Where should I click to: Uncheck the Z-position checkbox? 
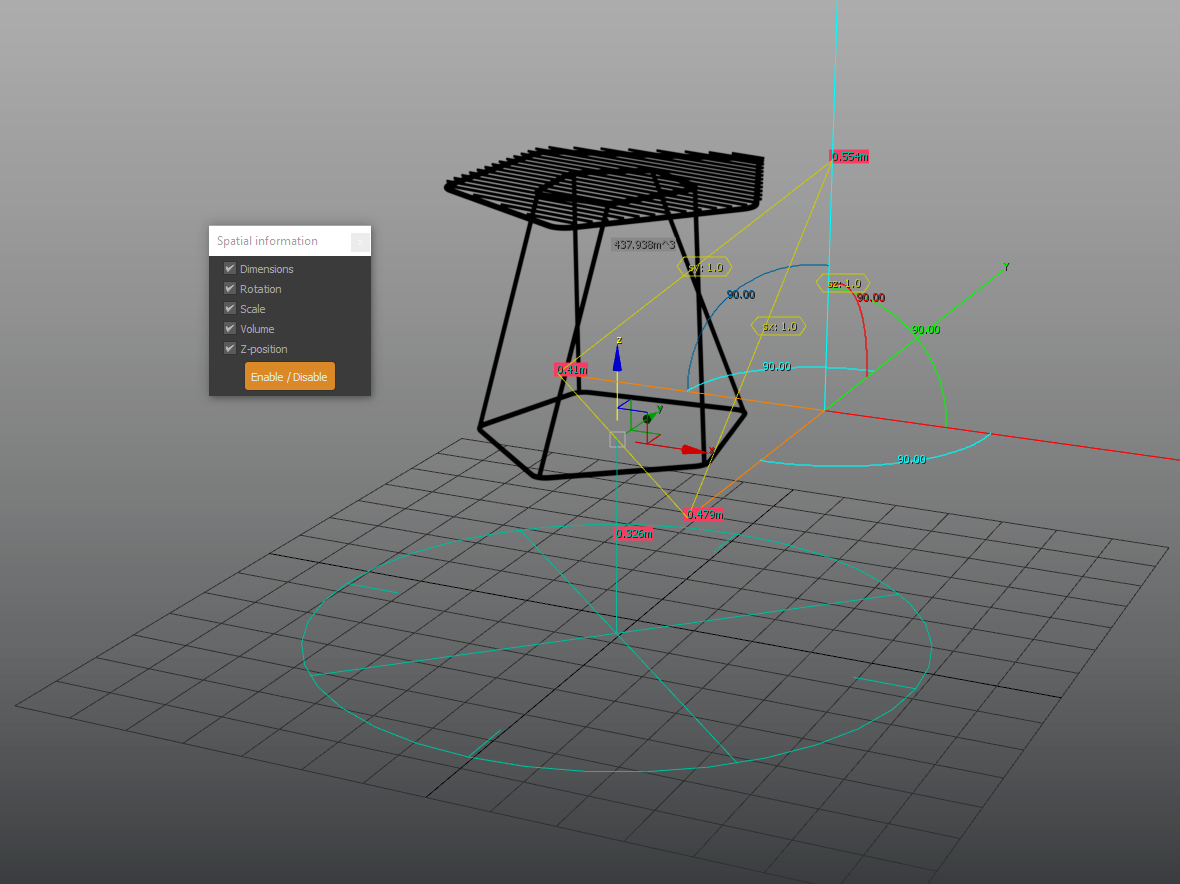click(230, 349)
